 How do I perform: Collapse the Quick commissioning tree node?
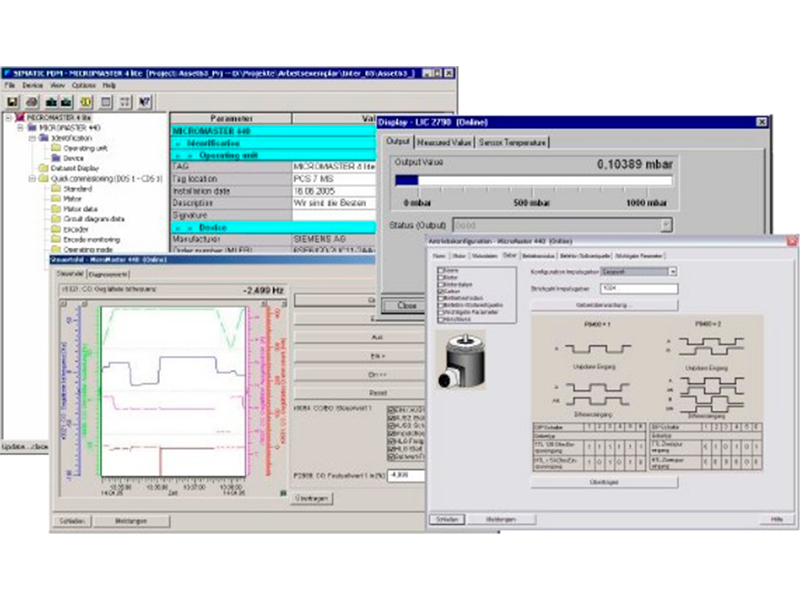(x=32, y=179)
